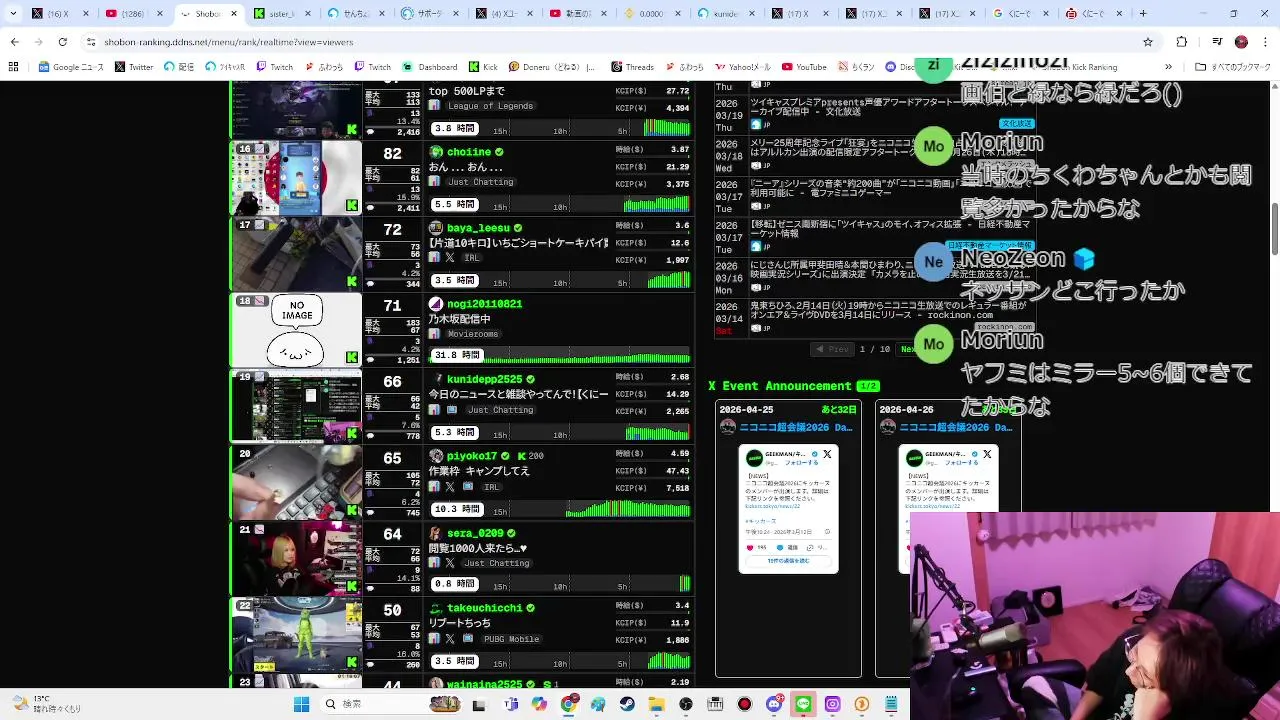The height and width of the screenshot is (720, 1280).
Task: Switch to the 0.0000 browser tab
Action: (652, 14)
